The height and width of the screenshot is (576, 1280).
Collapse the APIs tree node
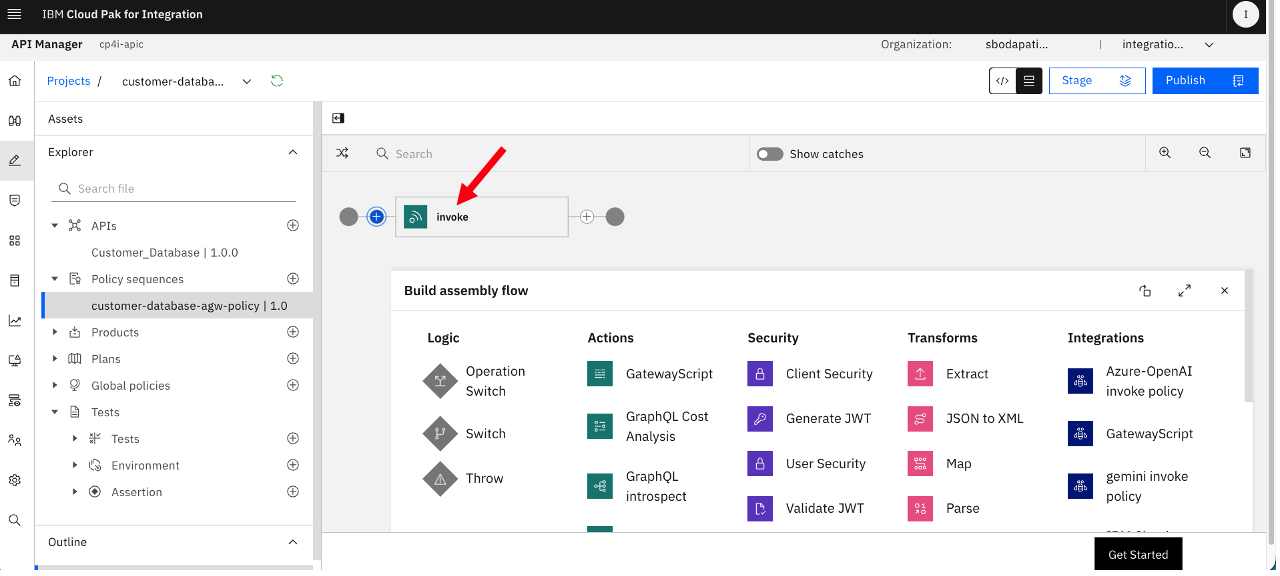coord(55,226)
